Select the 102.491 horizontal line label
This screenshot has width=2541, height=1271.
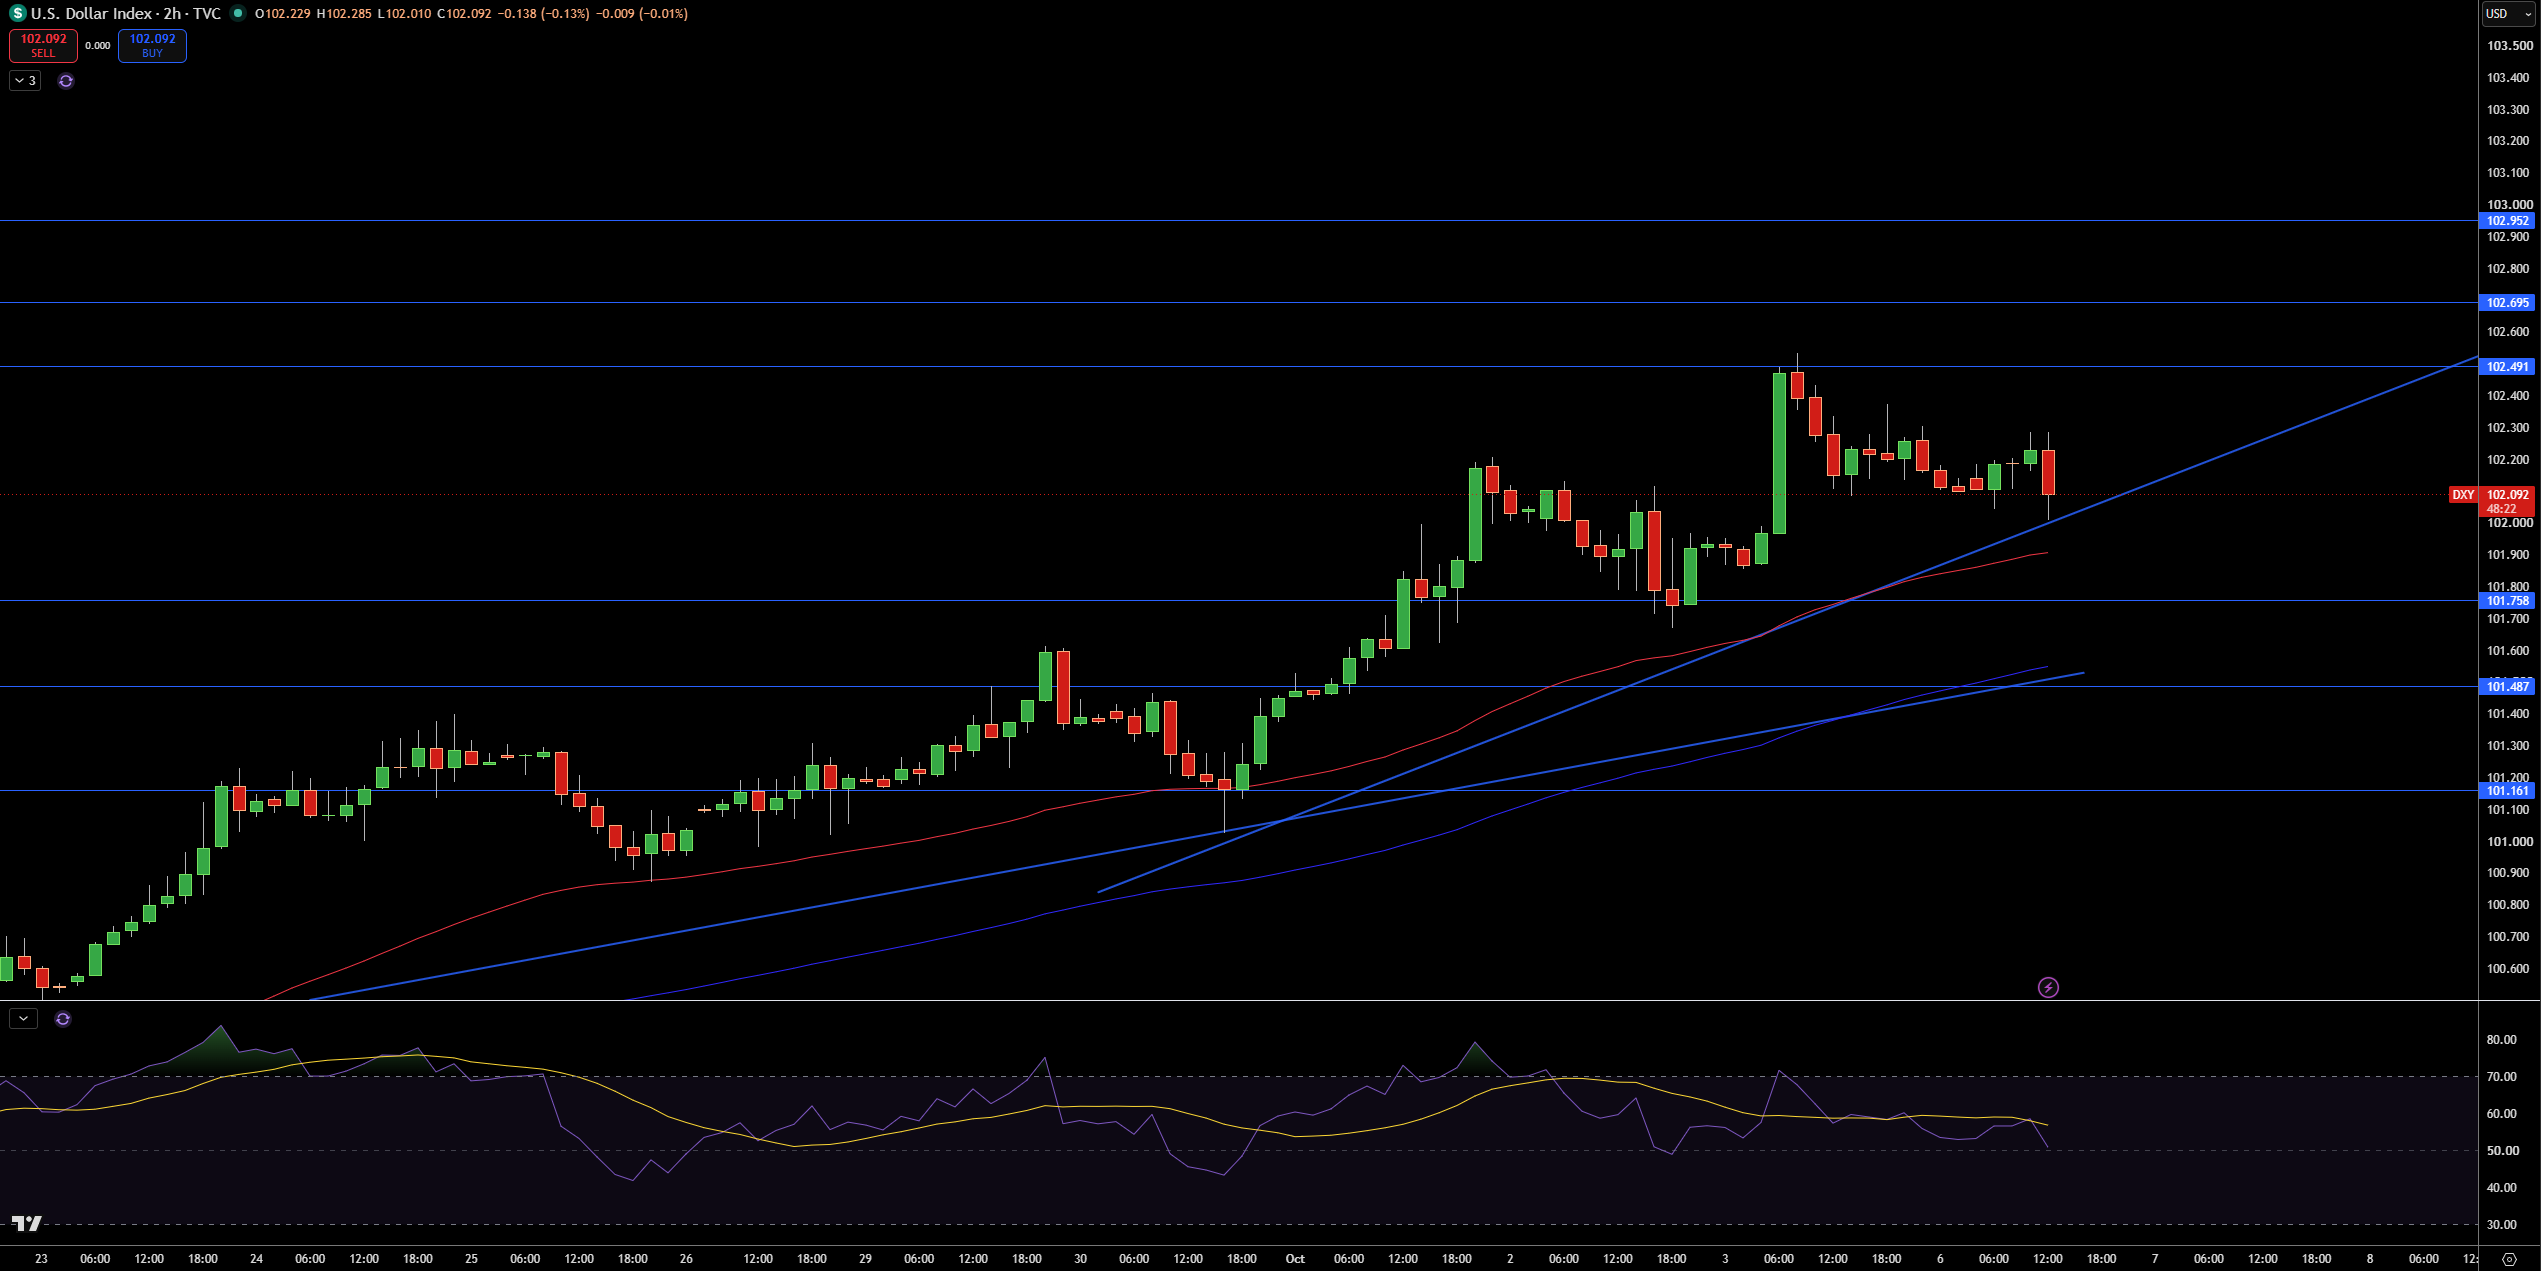pyautogui.click(x=2507, y=367)
